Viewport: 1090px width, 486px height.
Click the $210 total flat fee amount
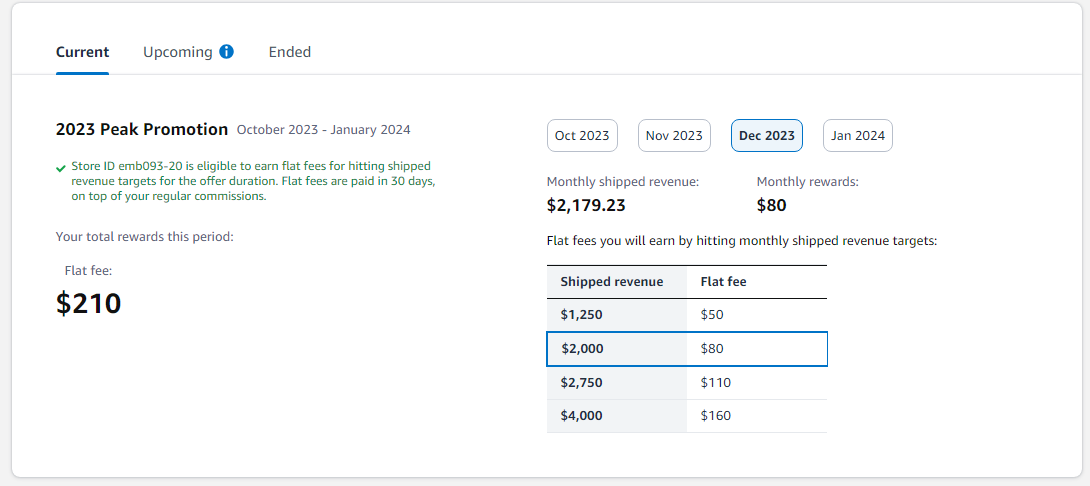(x=88, y=303)
